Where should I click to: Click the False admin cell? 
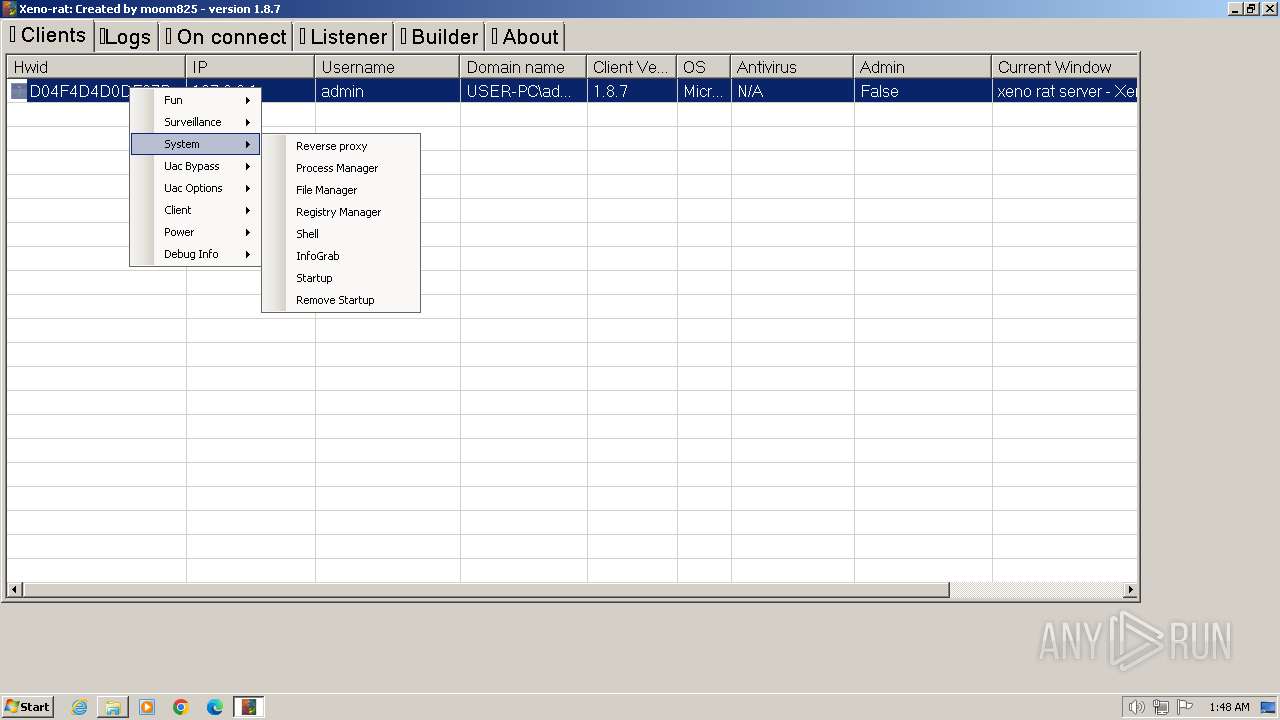[x=923, y=91]
